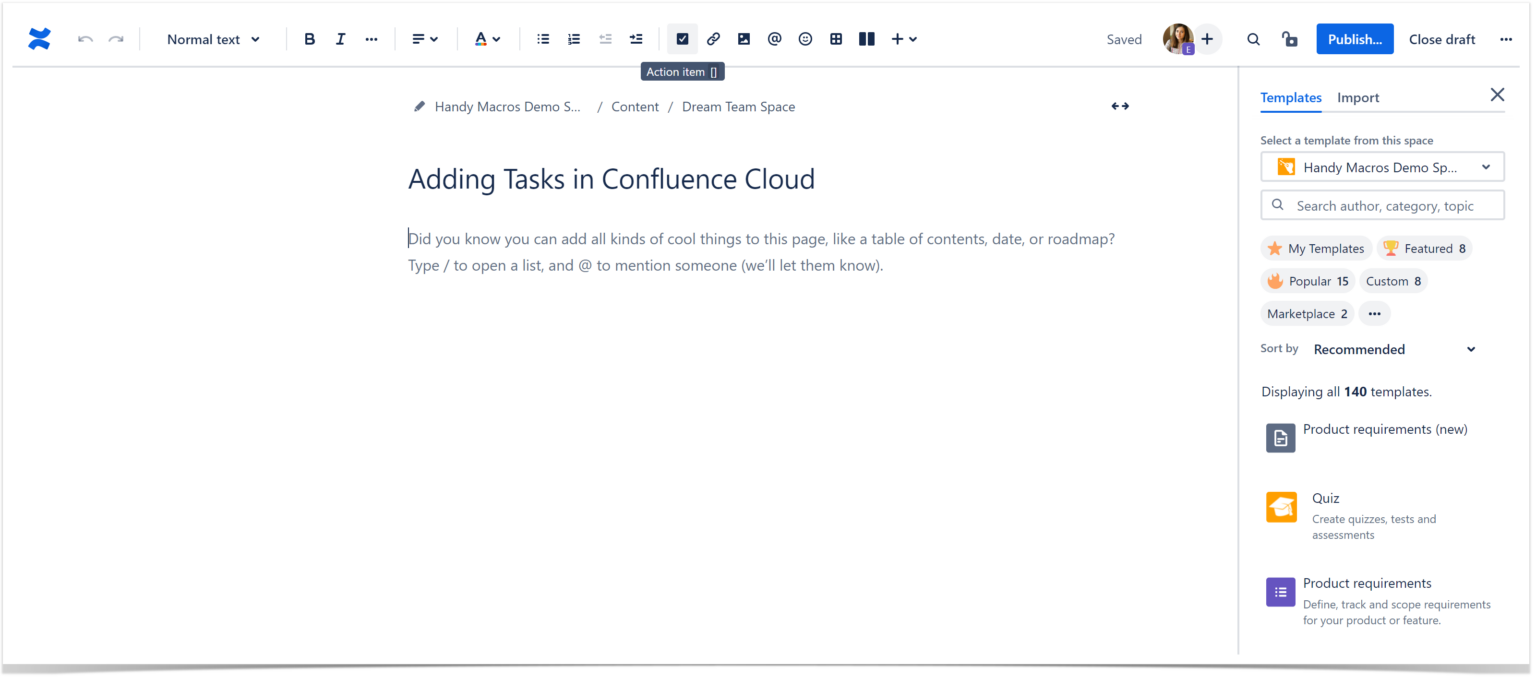1536x678 pixels.
Task: Click the Publish button
Action: pos(1354,38)
